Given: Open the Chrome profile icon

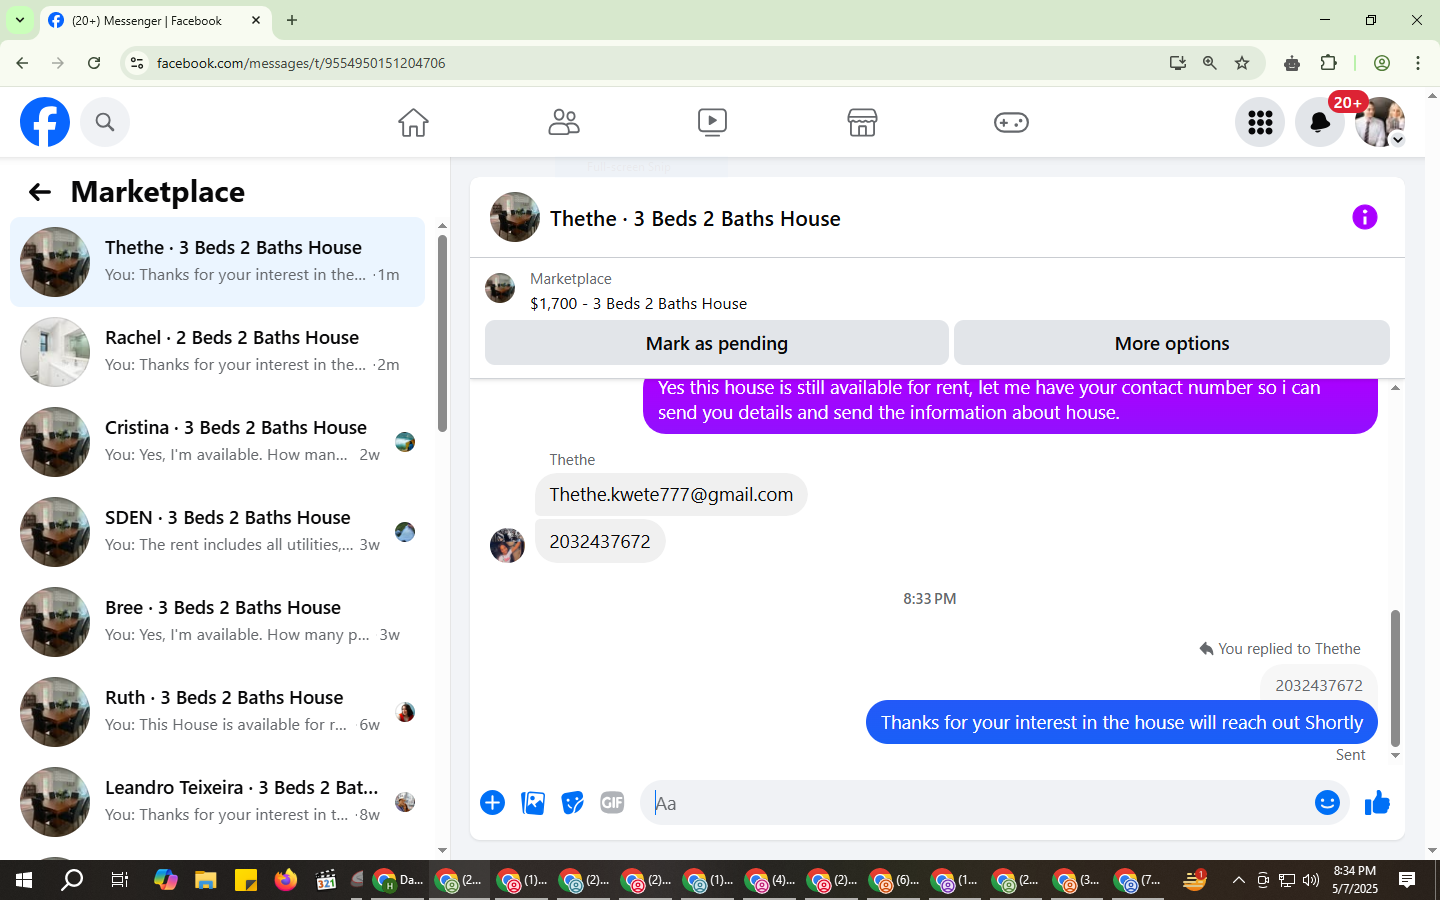Looking at the screenshot, I should tap(1382, 63).
